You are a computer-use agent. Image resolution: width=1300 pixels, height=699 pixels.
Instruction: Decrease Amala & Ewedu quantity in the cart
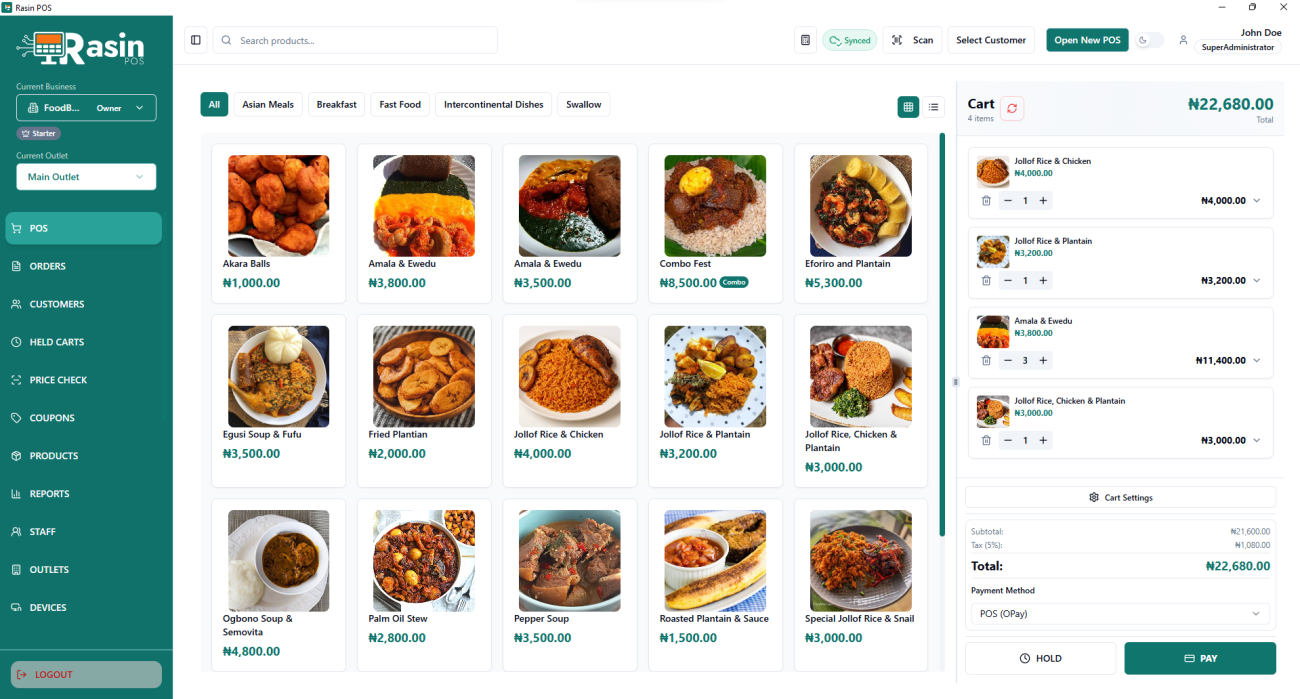1008,361
